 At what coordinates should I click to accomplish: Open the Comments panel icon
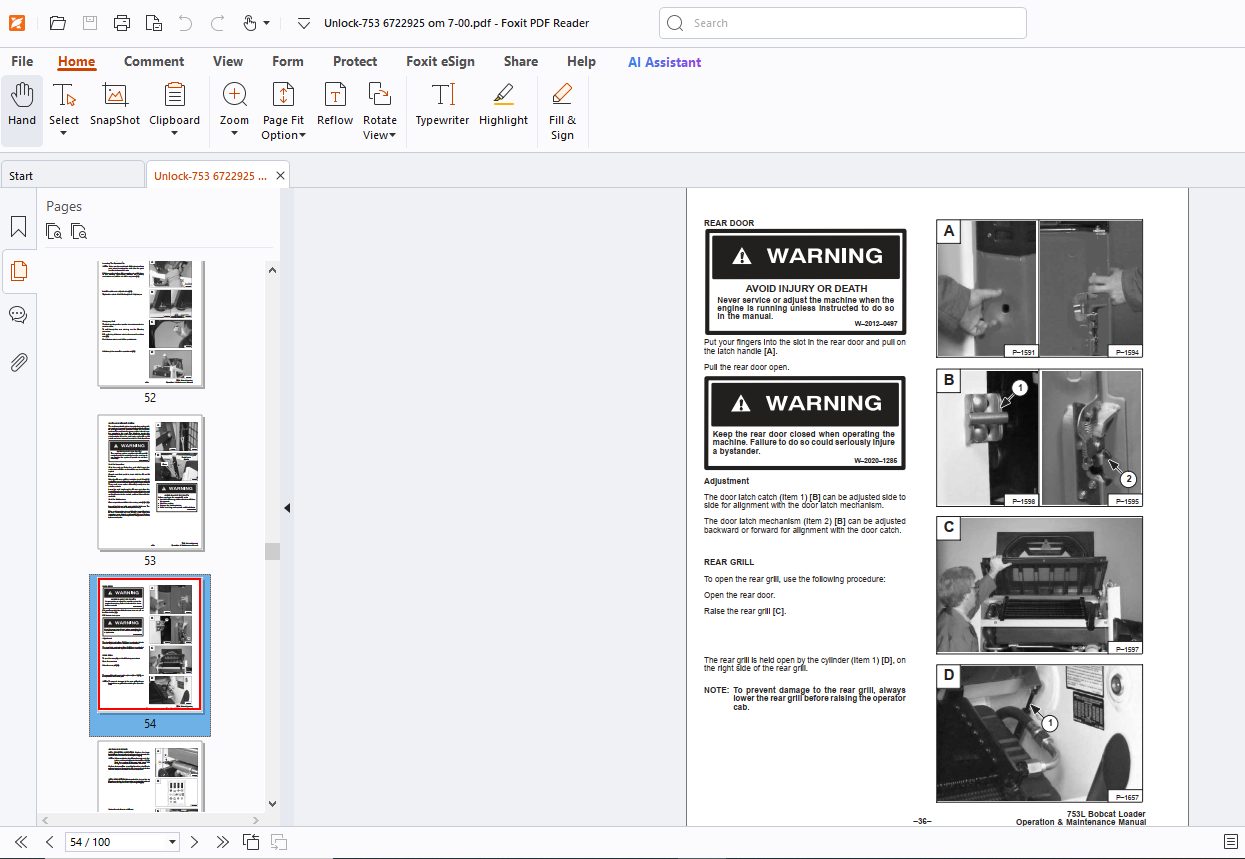coord(18,315)
